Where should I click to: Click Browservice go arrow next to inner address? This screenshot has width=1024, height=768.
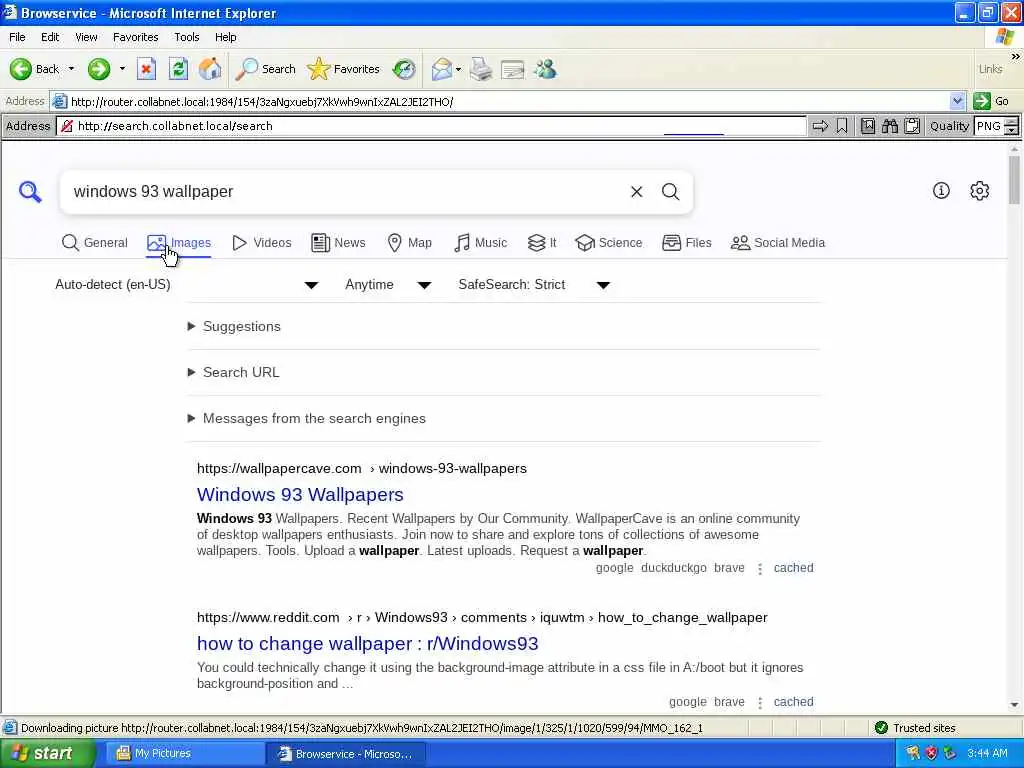tap(820, 126)
